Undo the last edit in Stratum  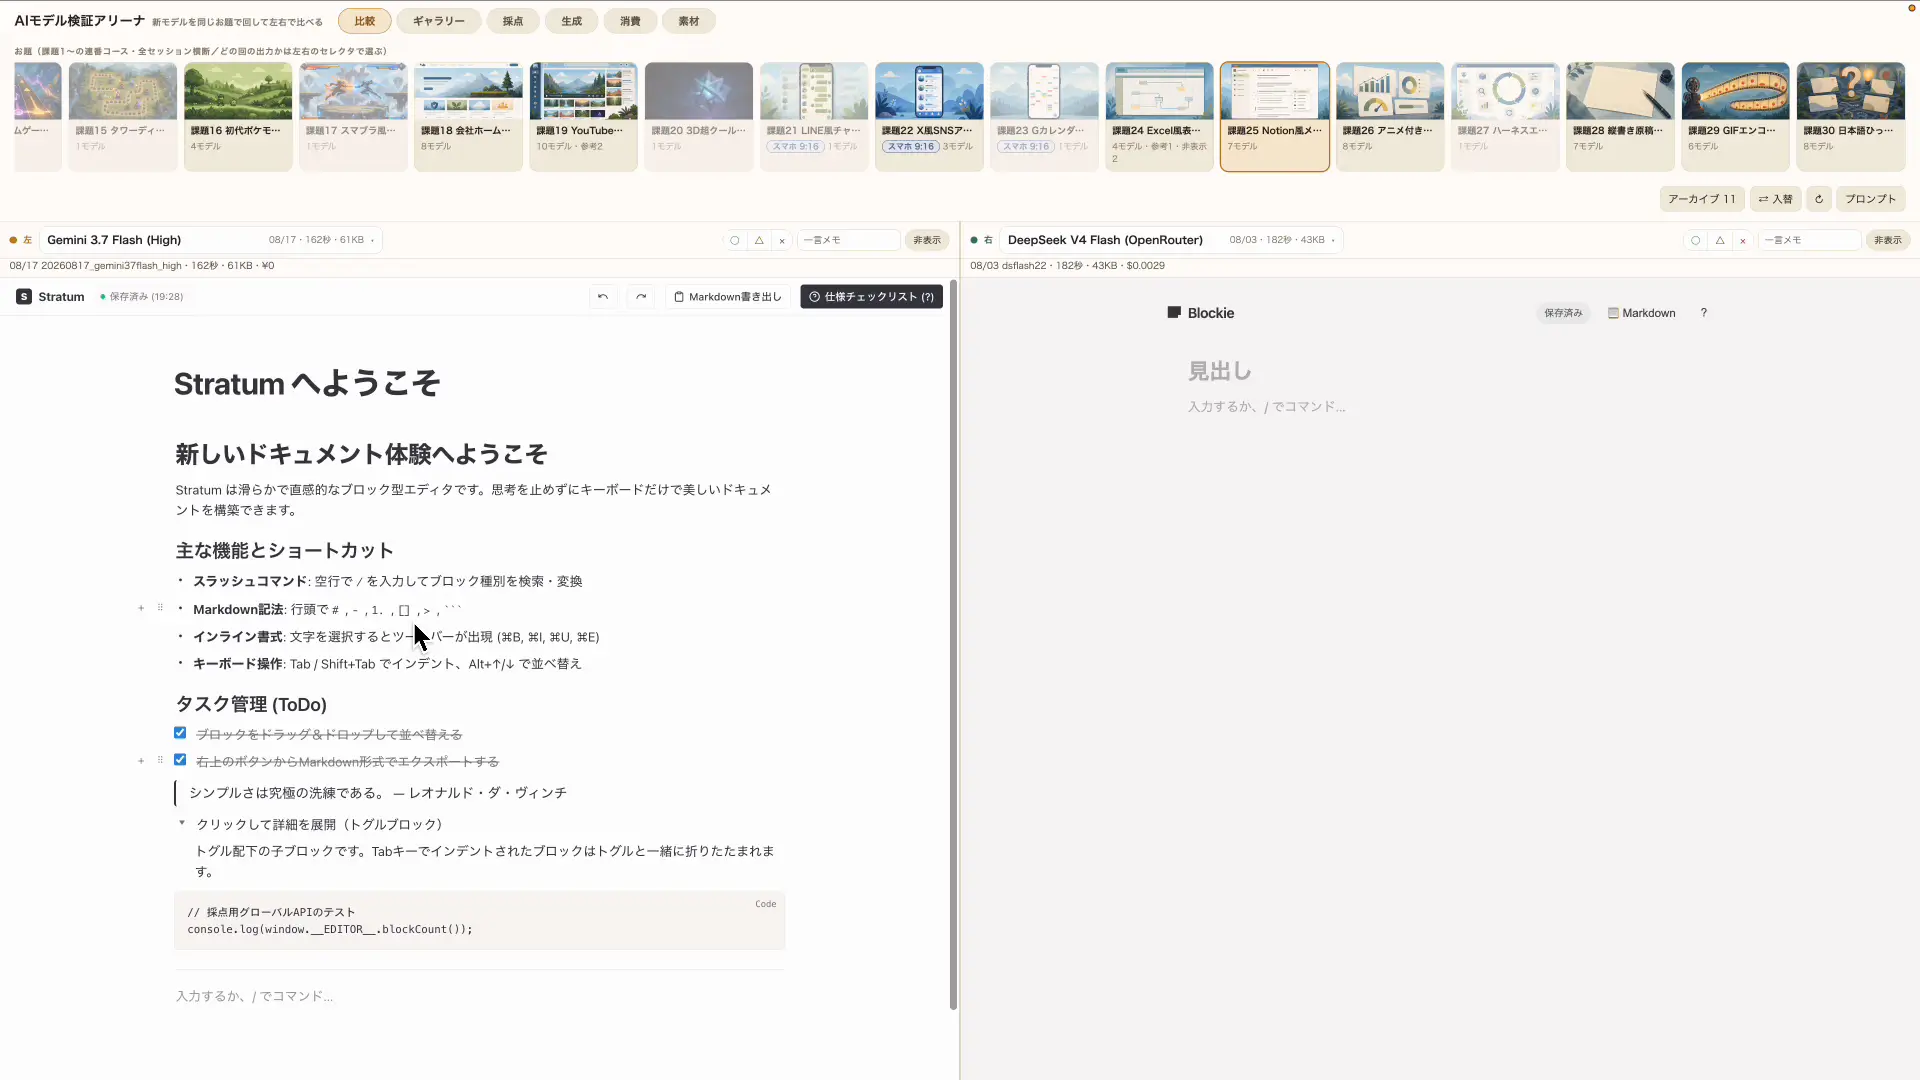(x=602, y=297)
